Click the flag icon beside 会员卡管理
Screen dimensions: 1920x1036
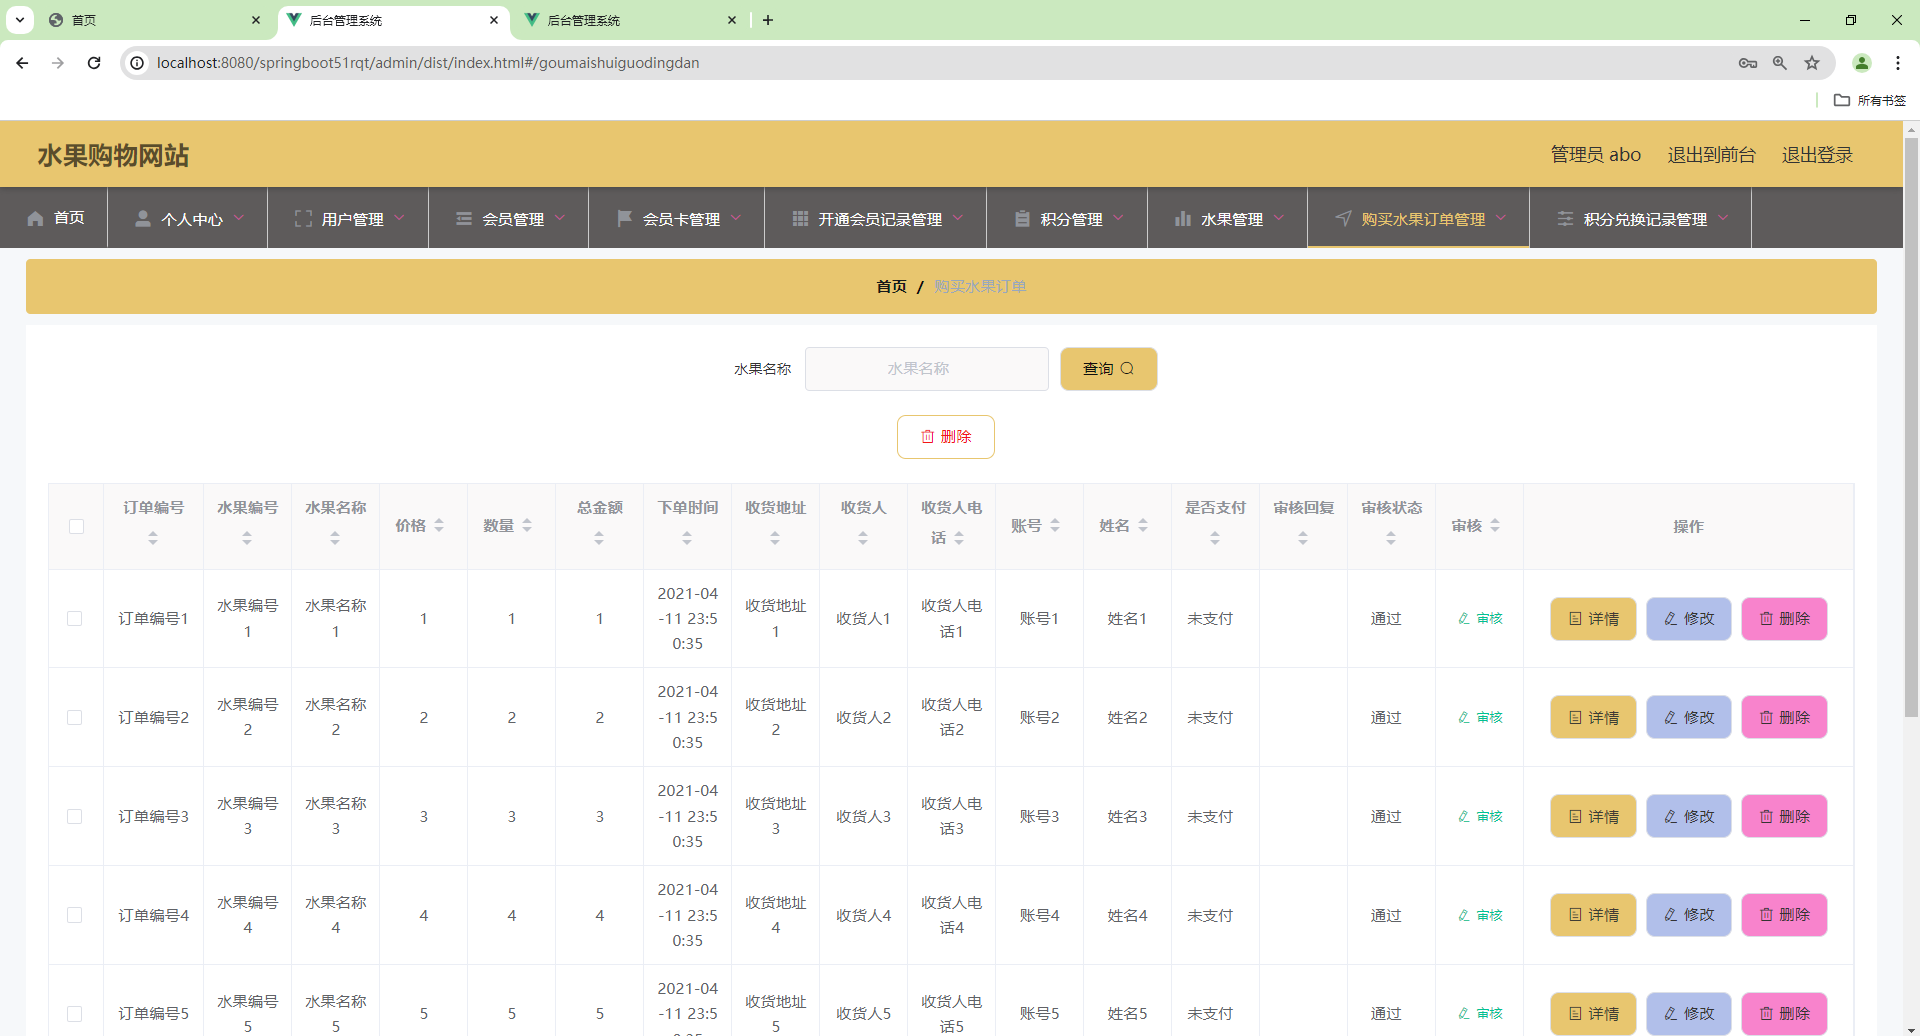624,218
